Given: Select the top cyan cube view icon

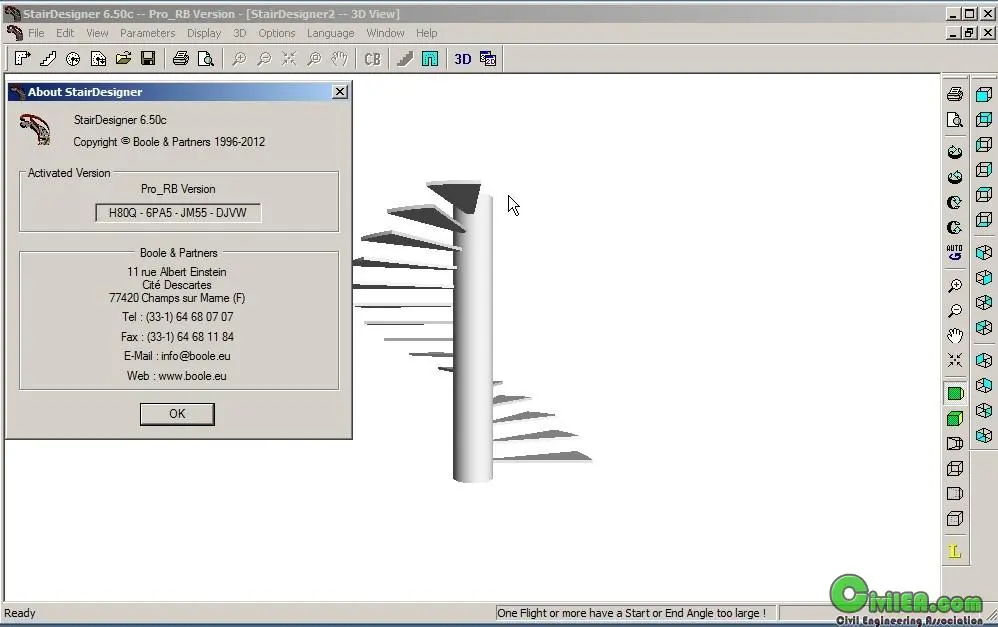Looking at the screenshot, I should click(984, 94).
